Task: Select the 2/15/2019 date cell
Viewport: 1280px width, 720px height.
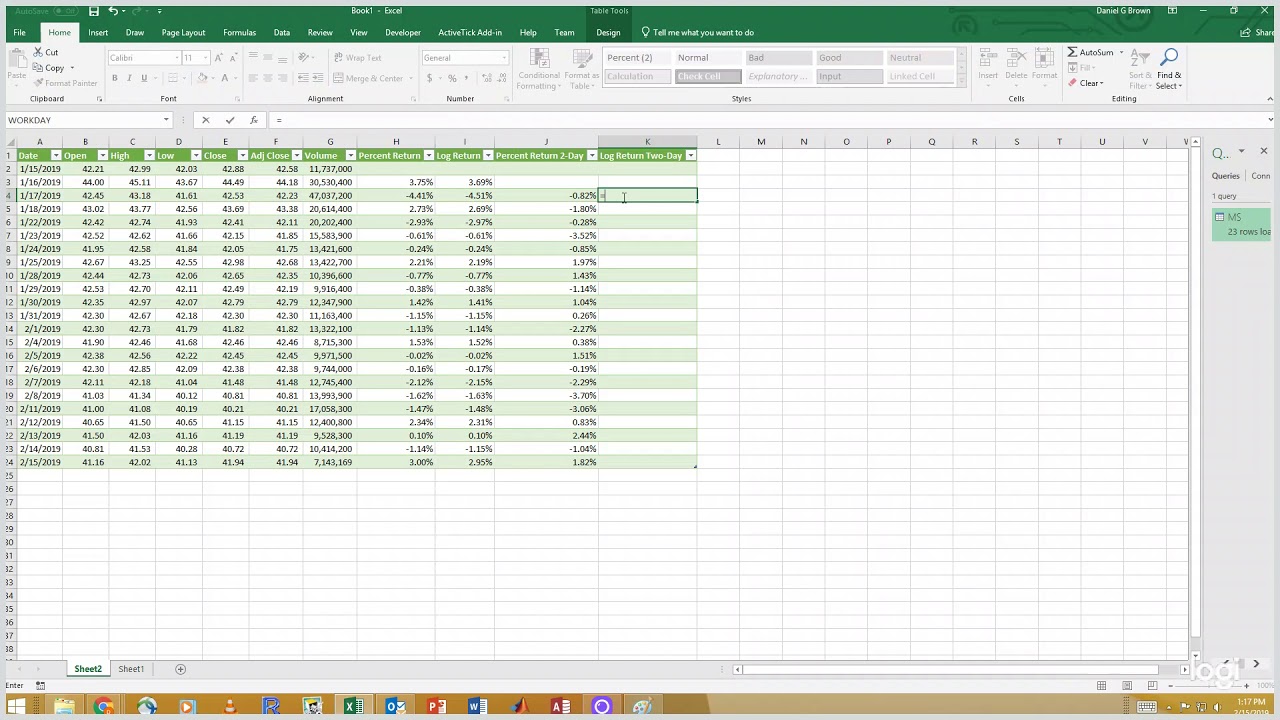Action: (40, 463)
